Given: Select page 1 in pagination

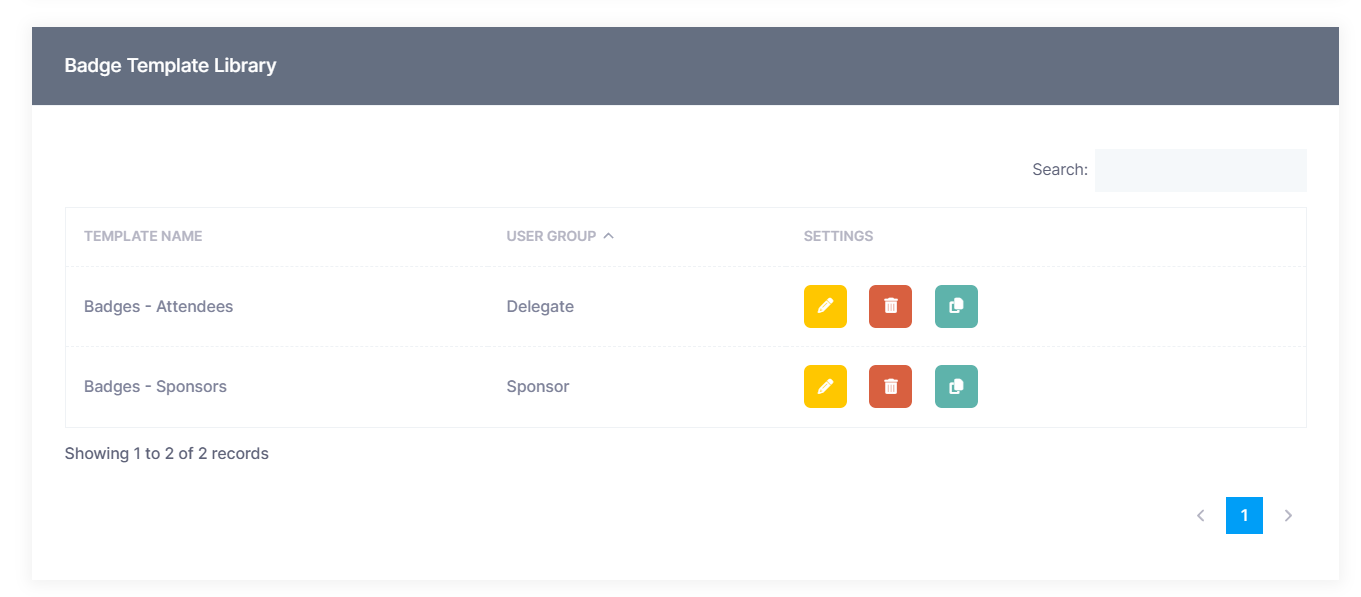Looking at the screenshot, I should [x=1244, y=516].
